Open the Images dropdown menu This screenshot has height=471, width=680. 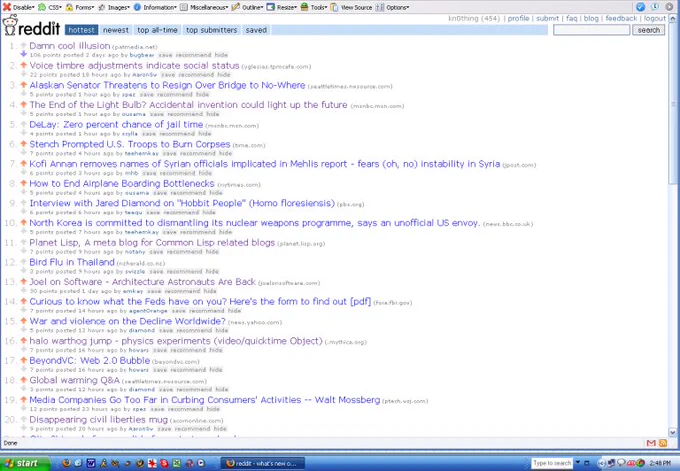click(x=114, y=7)
